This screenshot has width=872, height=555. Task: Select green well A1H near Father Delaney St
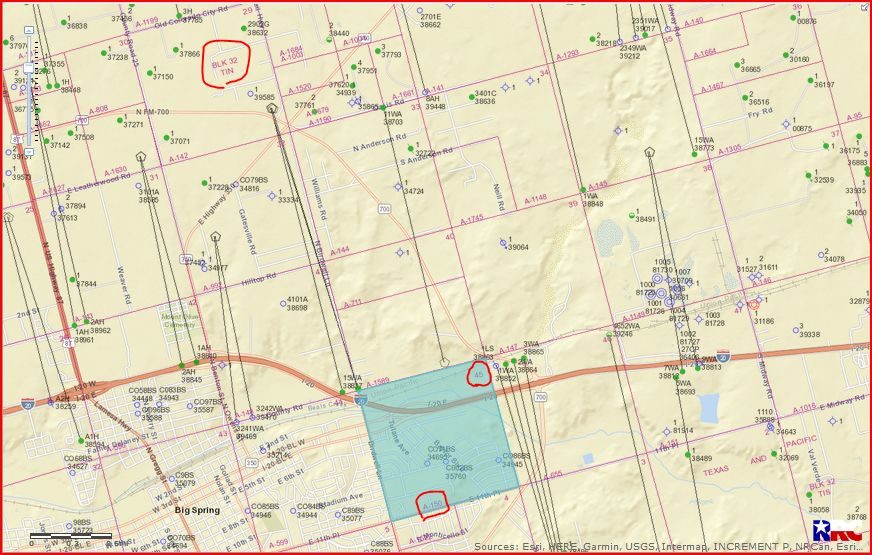point(81,440)
